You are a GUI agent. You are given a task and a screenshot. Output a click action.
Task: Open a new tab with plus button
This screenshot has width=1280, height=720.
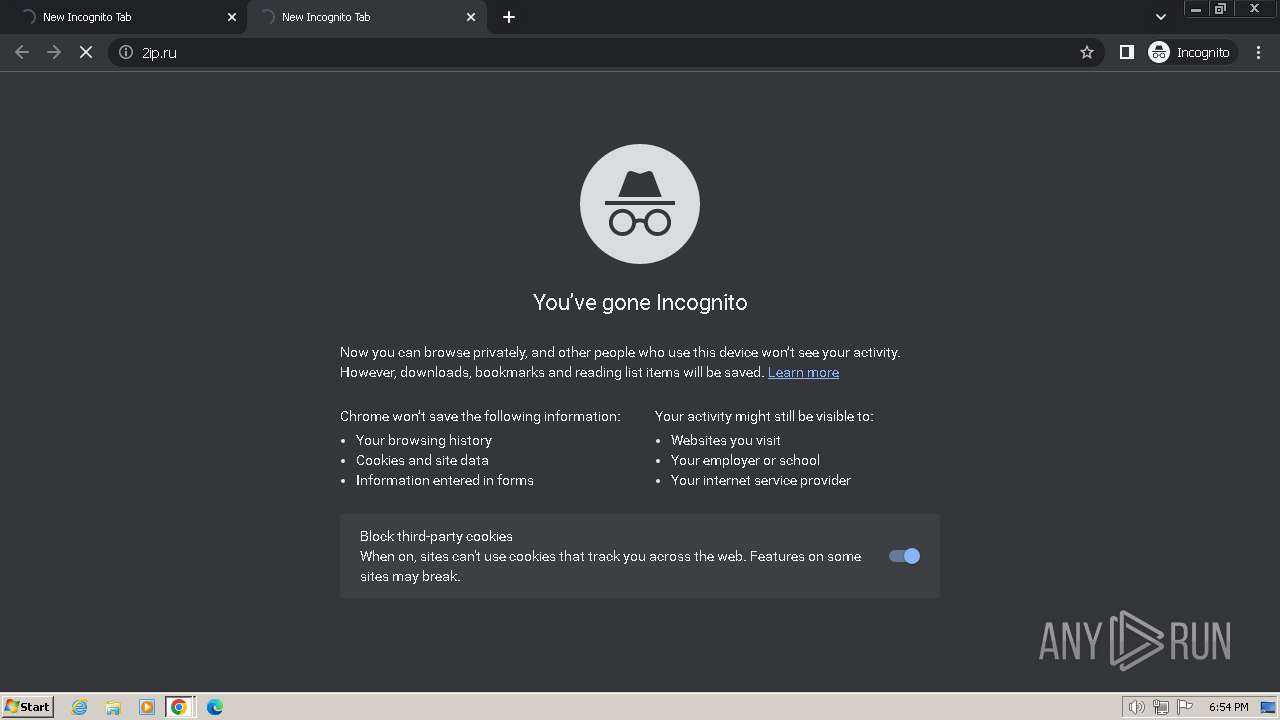(x=509, y=17)
